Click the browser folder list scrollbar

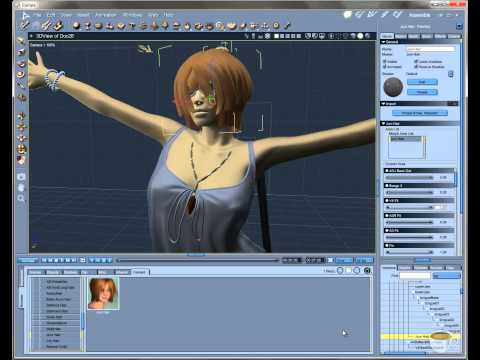(82, 313)
